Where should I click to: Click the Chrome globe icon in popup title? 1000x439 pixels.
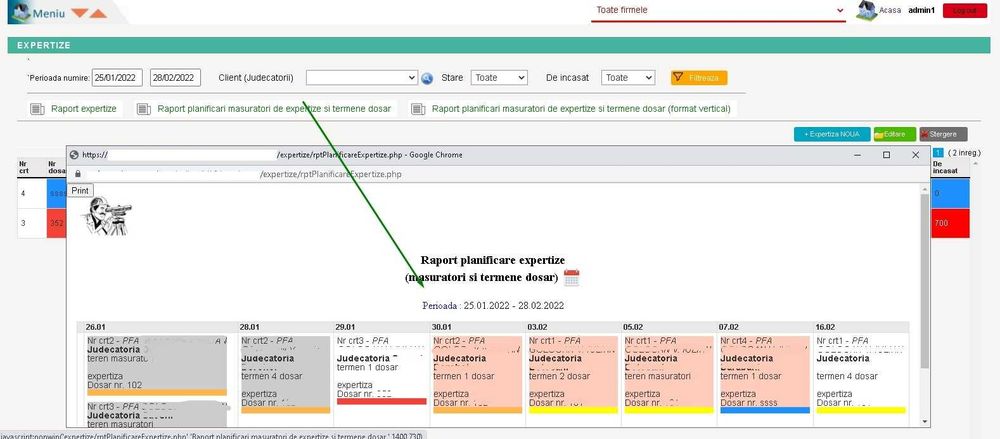(x=74, y=154)
